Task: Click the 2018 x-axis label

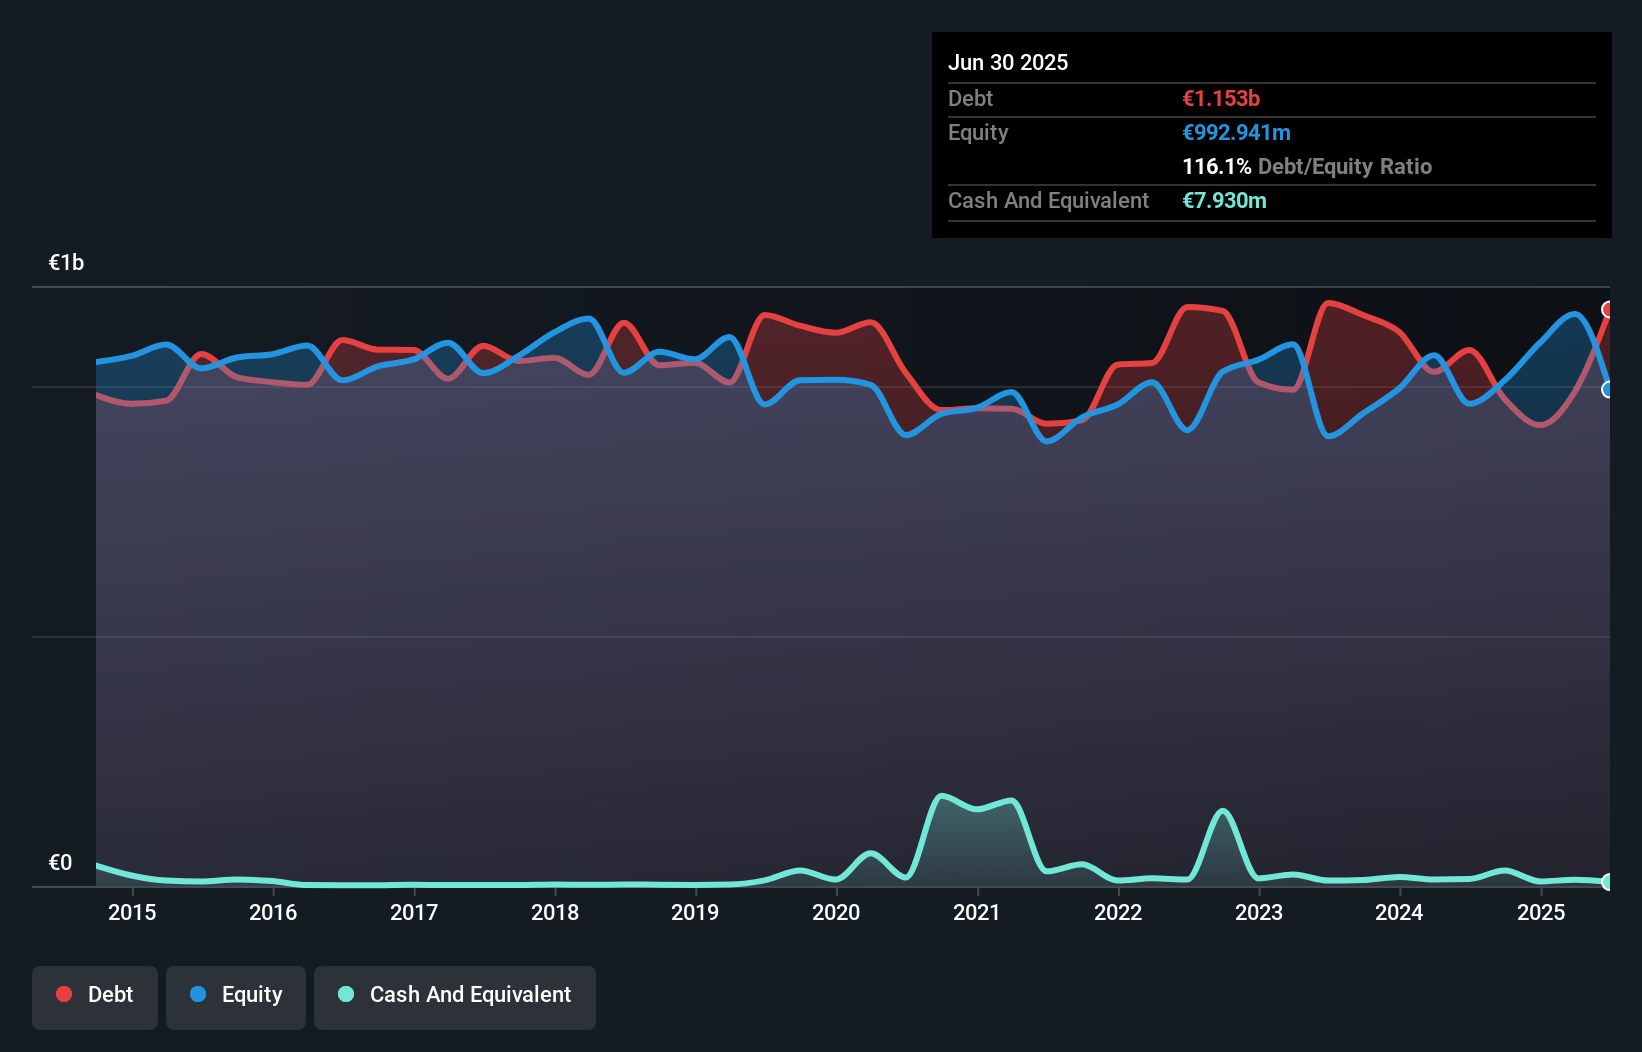Action: coord(555,912)
